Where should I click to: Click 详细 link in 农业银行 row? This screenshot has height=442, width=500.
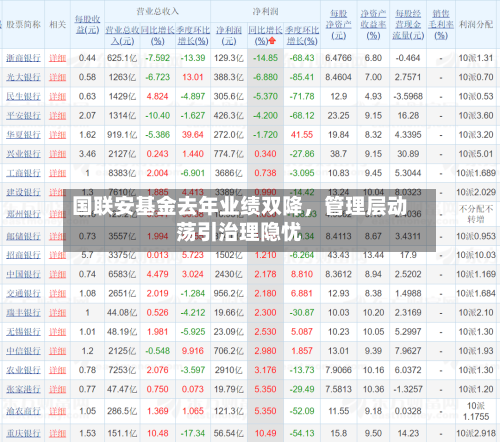tap(57, 370)
